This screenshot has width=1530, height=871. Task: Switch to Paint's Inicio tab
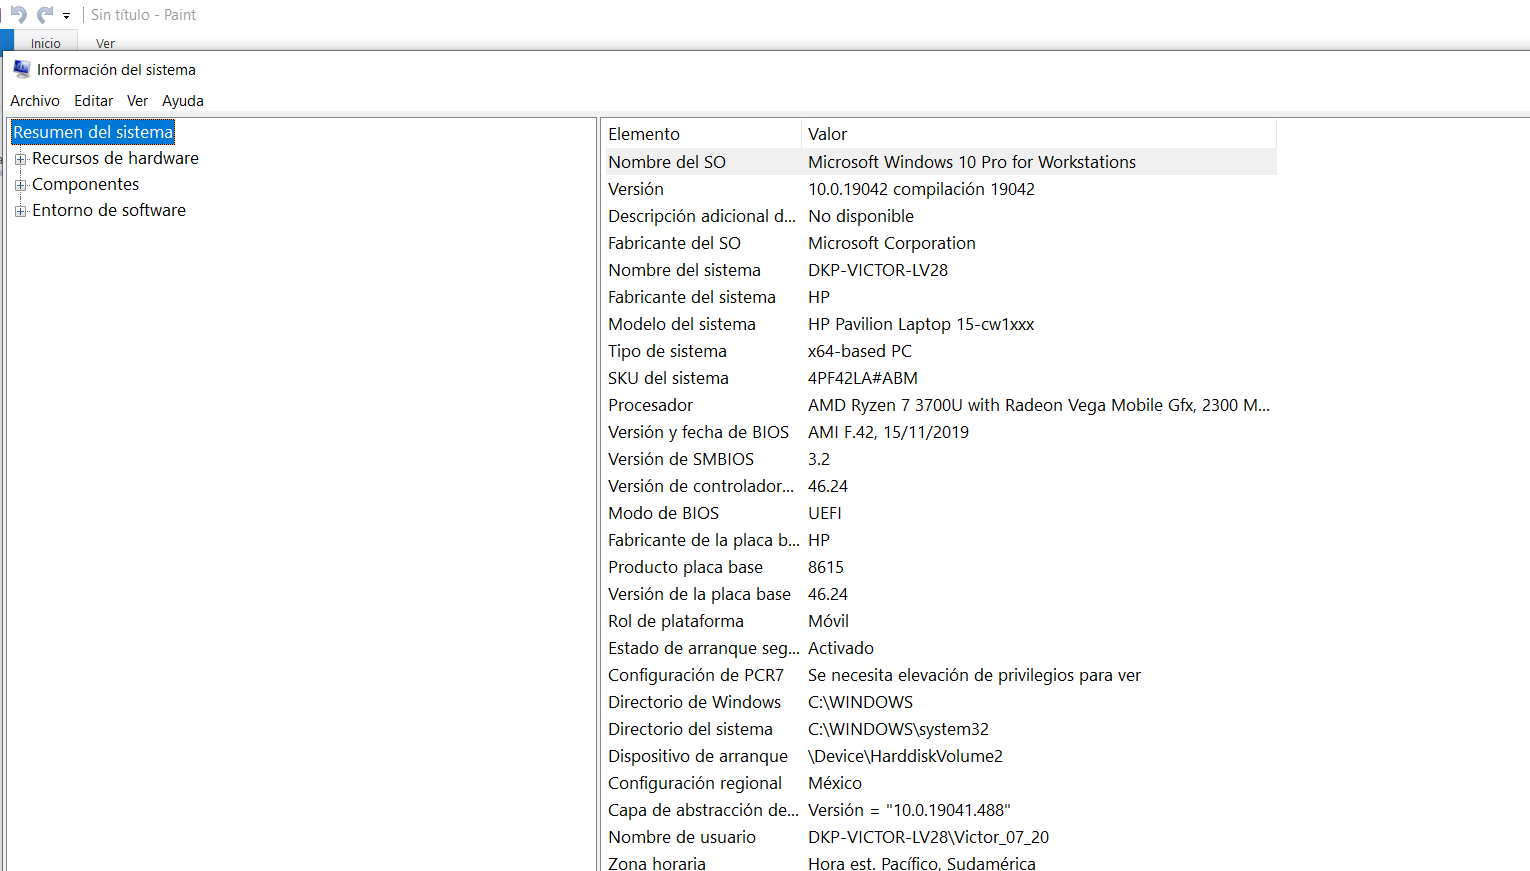click(45, 43)
